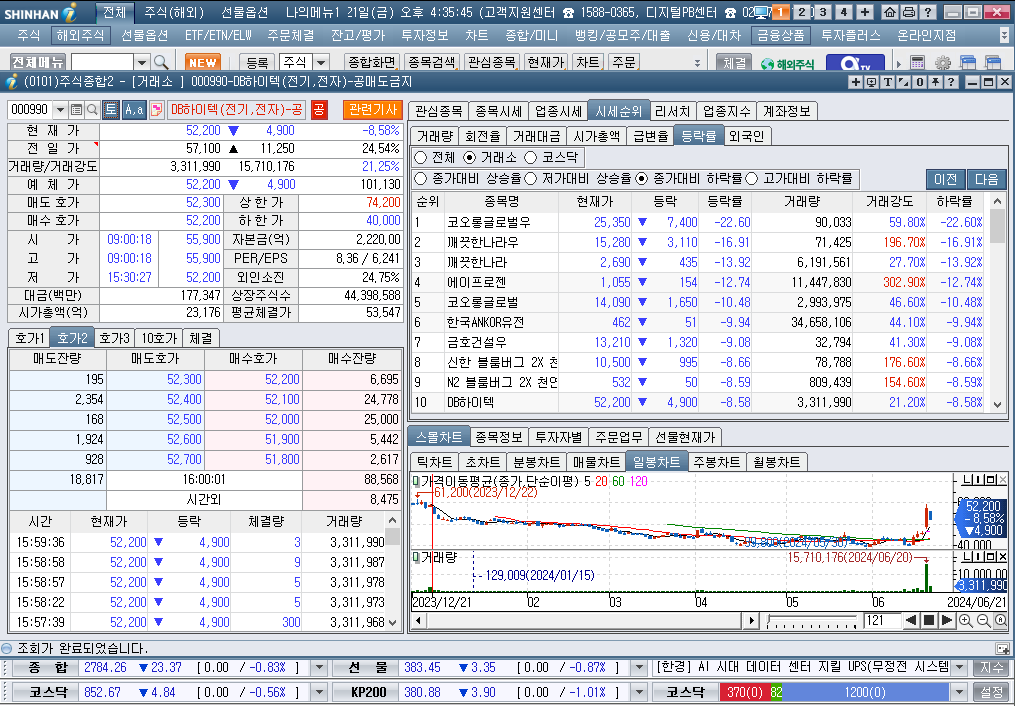Expand the KP200 row dropdown
The height and width of the screenshot is (706, 1015).
point(639,692)
